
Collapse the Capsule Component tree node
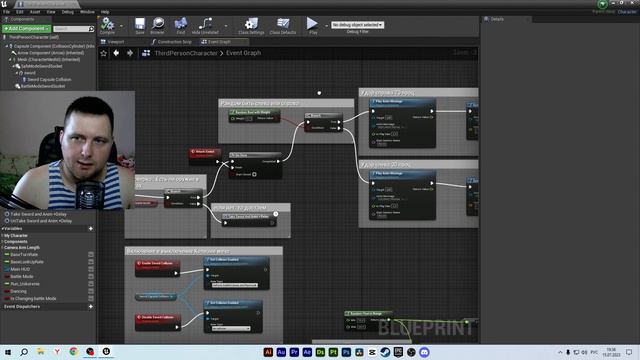point(7,47)
